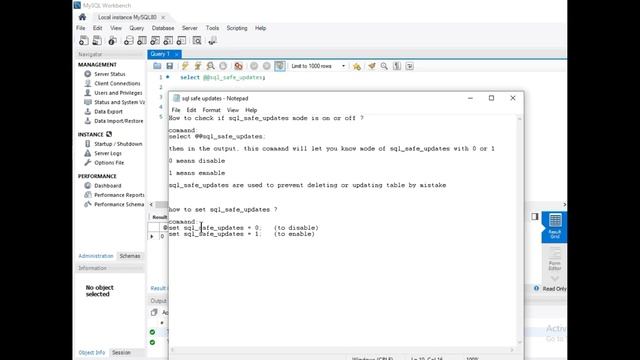Open the Server menu
This screenshot has height=360, width=640.
click(x=190, y=28)
